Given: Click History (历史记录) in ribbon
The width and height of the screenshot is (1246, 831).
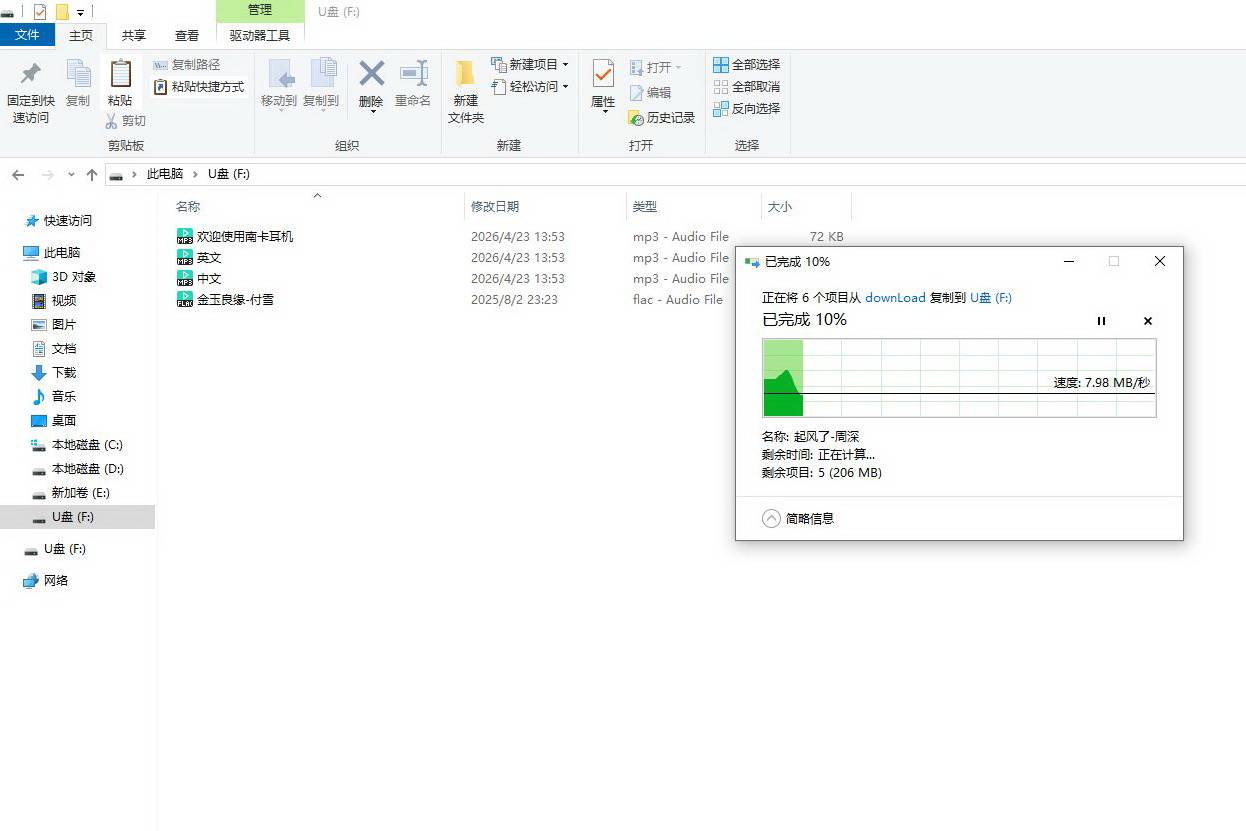Looking at the screenshot, I should 661,117.
